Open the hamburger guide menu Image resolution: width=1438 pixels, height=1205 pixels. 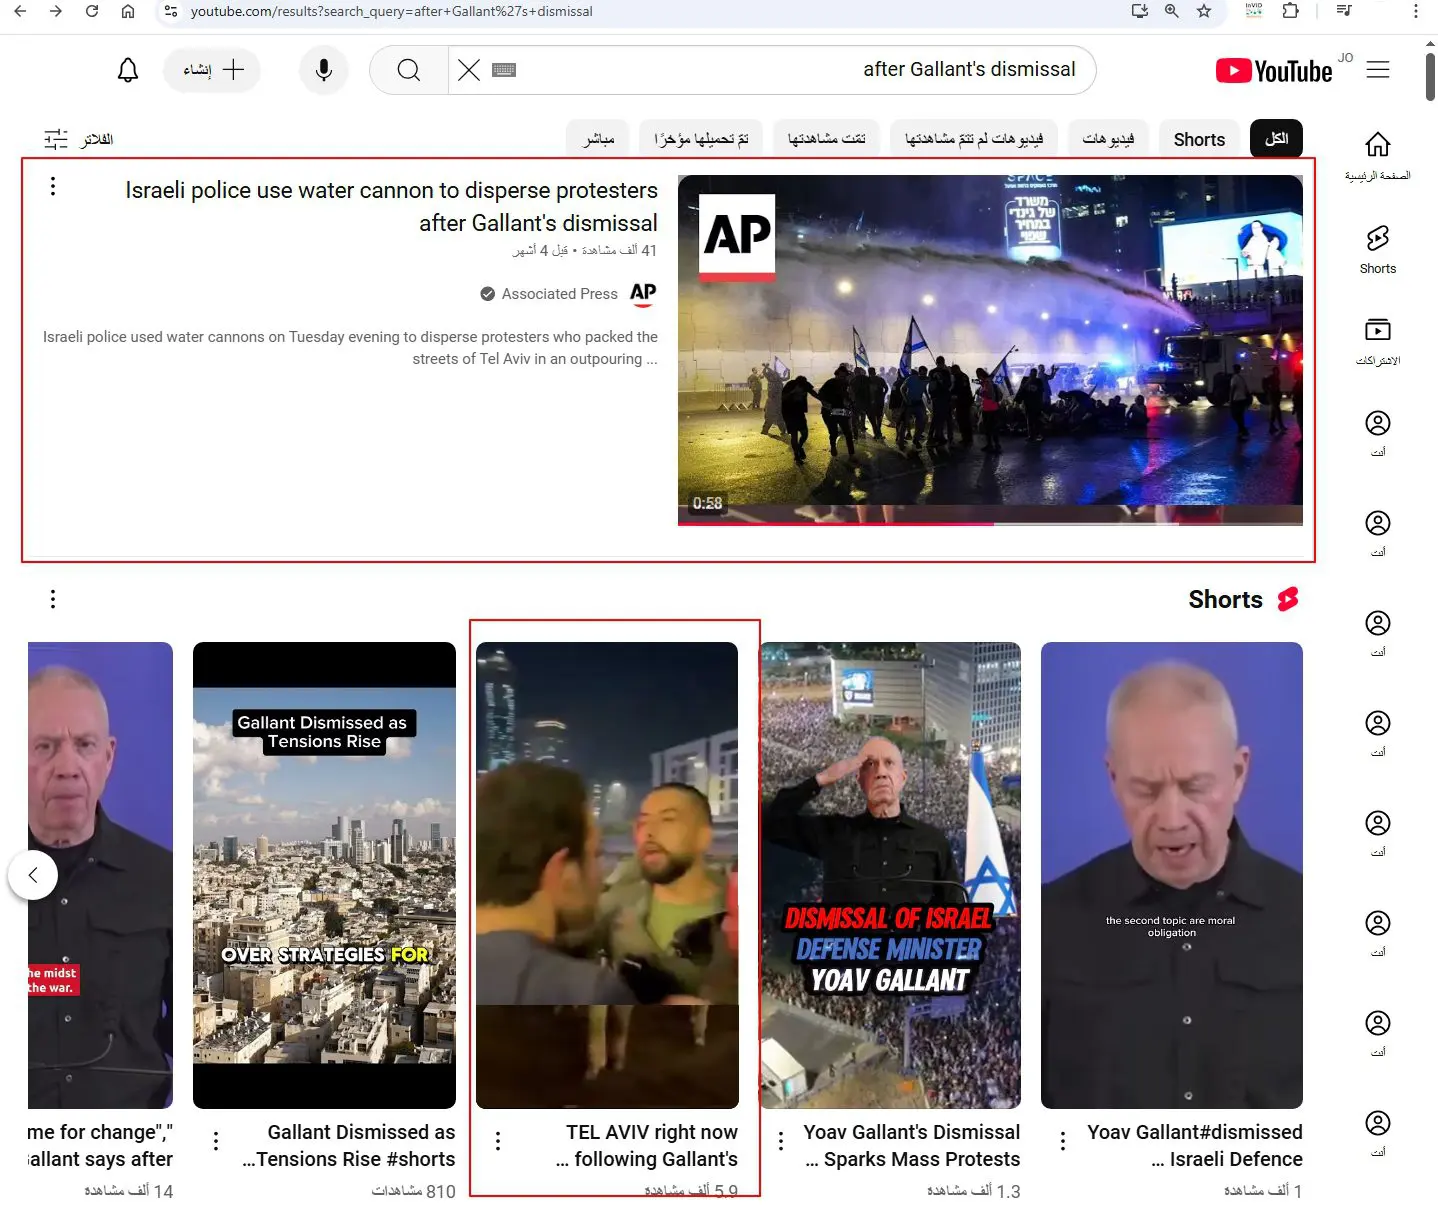click(x=1378, y=70)
